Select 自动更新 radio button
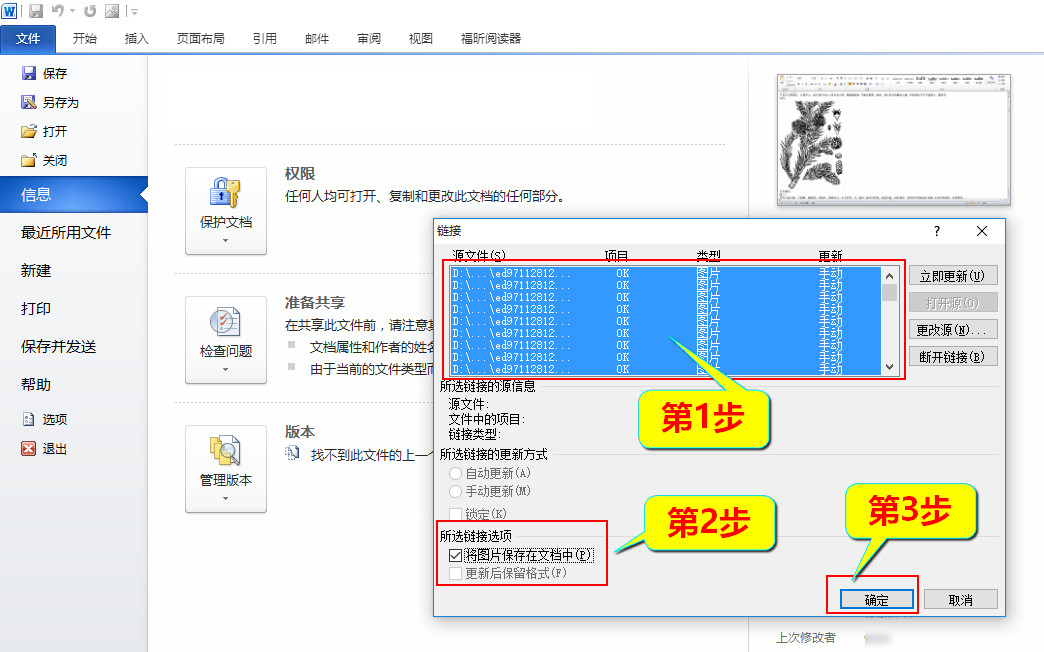Image resolution: width=1044 pixels, height=652 pixels. click(456, 473)
